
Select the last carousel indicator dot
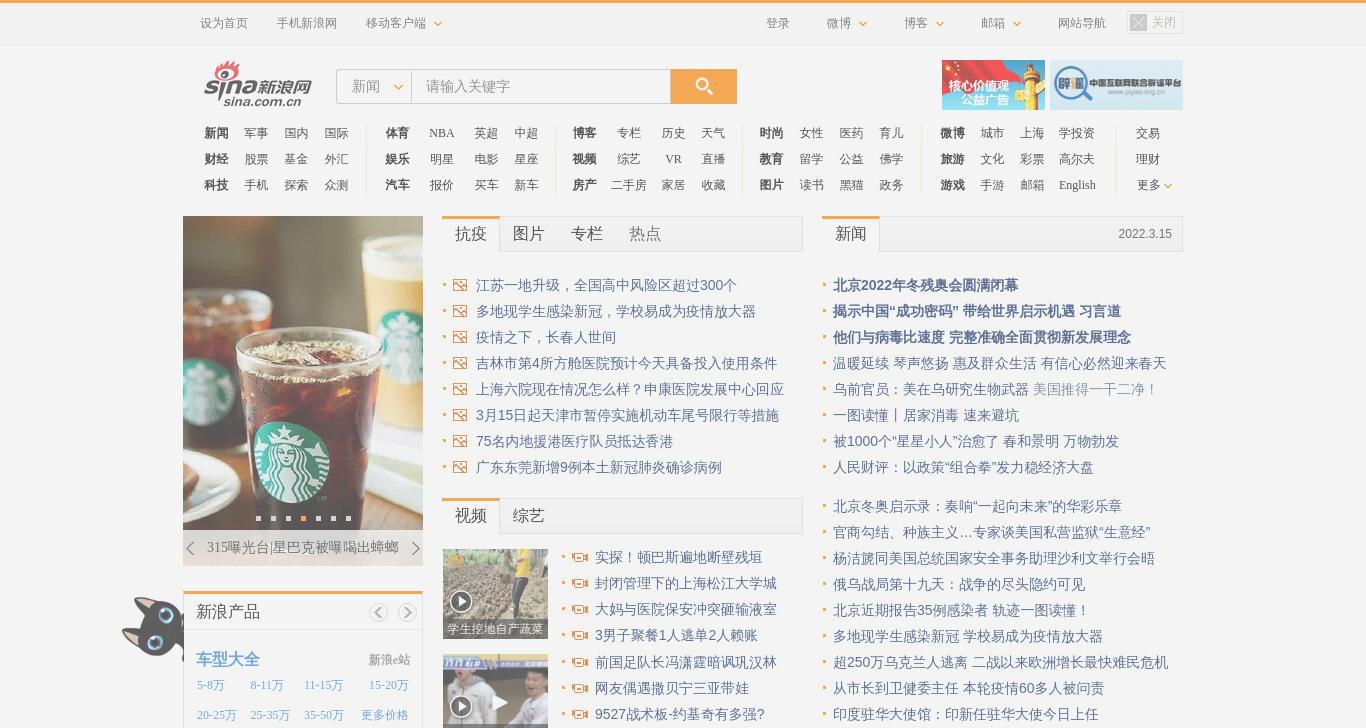[348, 518]
